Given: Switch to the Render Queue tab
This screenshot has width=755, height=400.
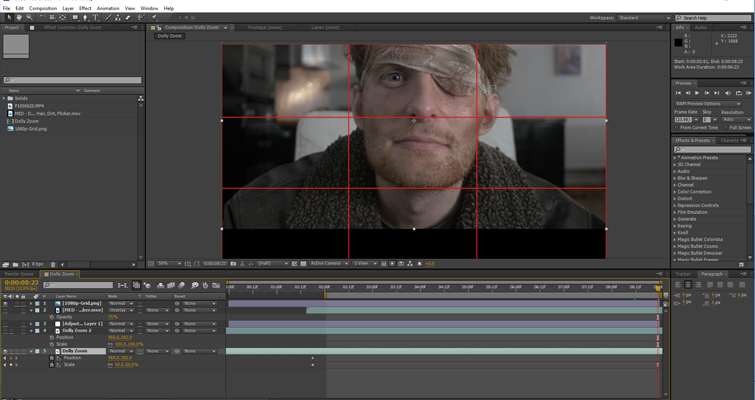Looking at the screenshot, I should pyautogui.click(x=20, y=273).
